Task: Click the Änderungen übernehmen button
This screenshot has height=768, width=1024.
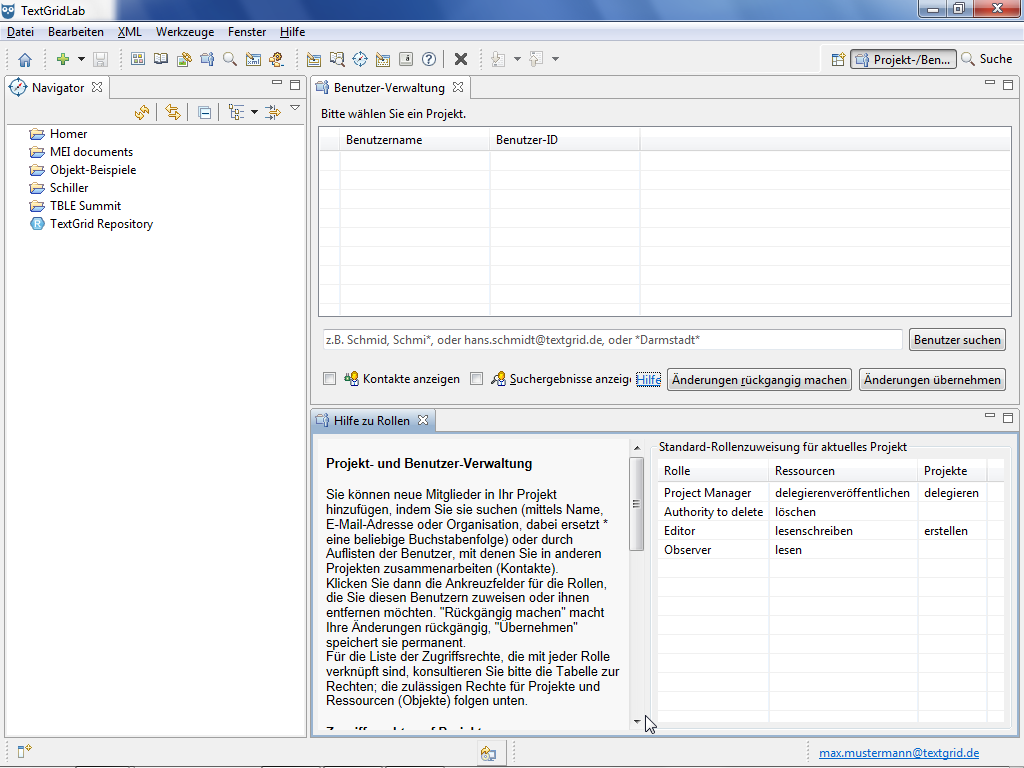Action: click(x=932, y=380)
